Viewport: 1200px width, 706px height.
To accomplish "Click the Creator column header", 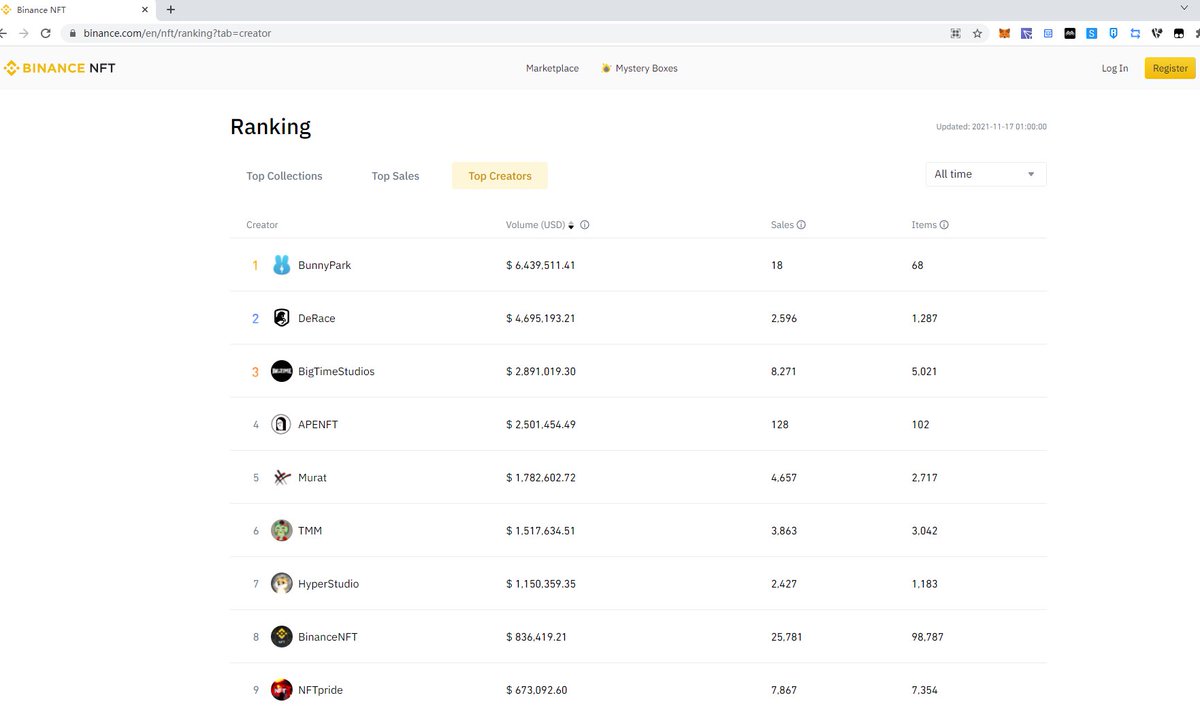I will tap(262, 225).
